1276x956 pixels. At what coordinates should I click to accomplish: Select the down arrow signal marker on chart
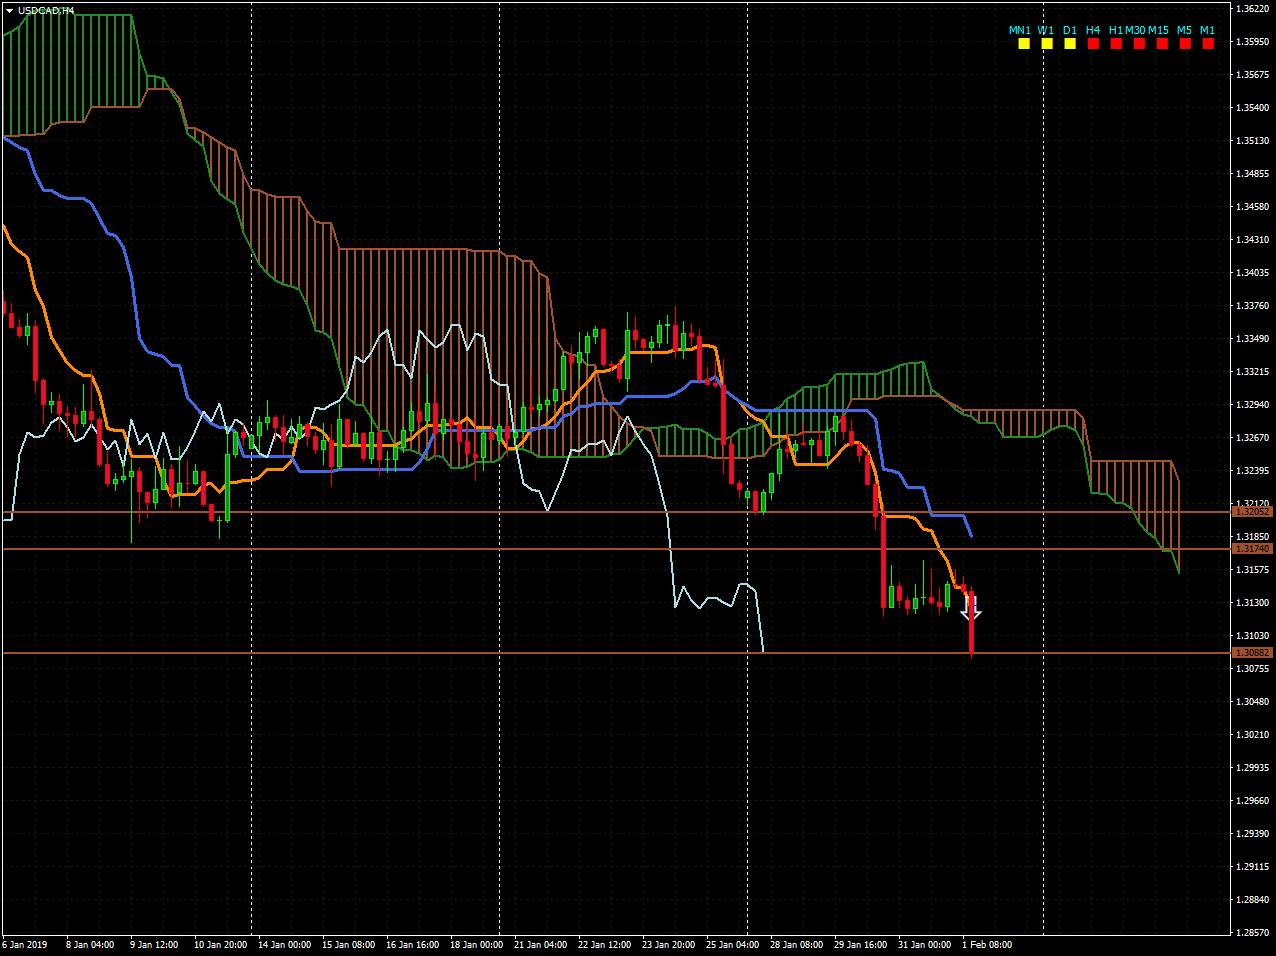[971, 607]
